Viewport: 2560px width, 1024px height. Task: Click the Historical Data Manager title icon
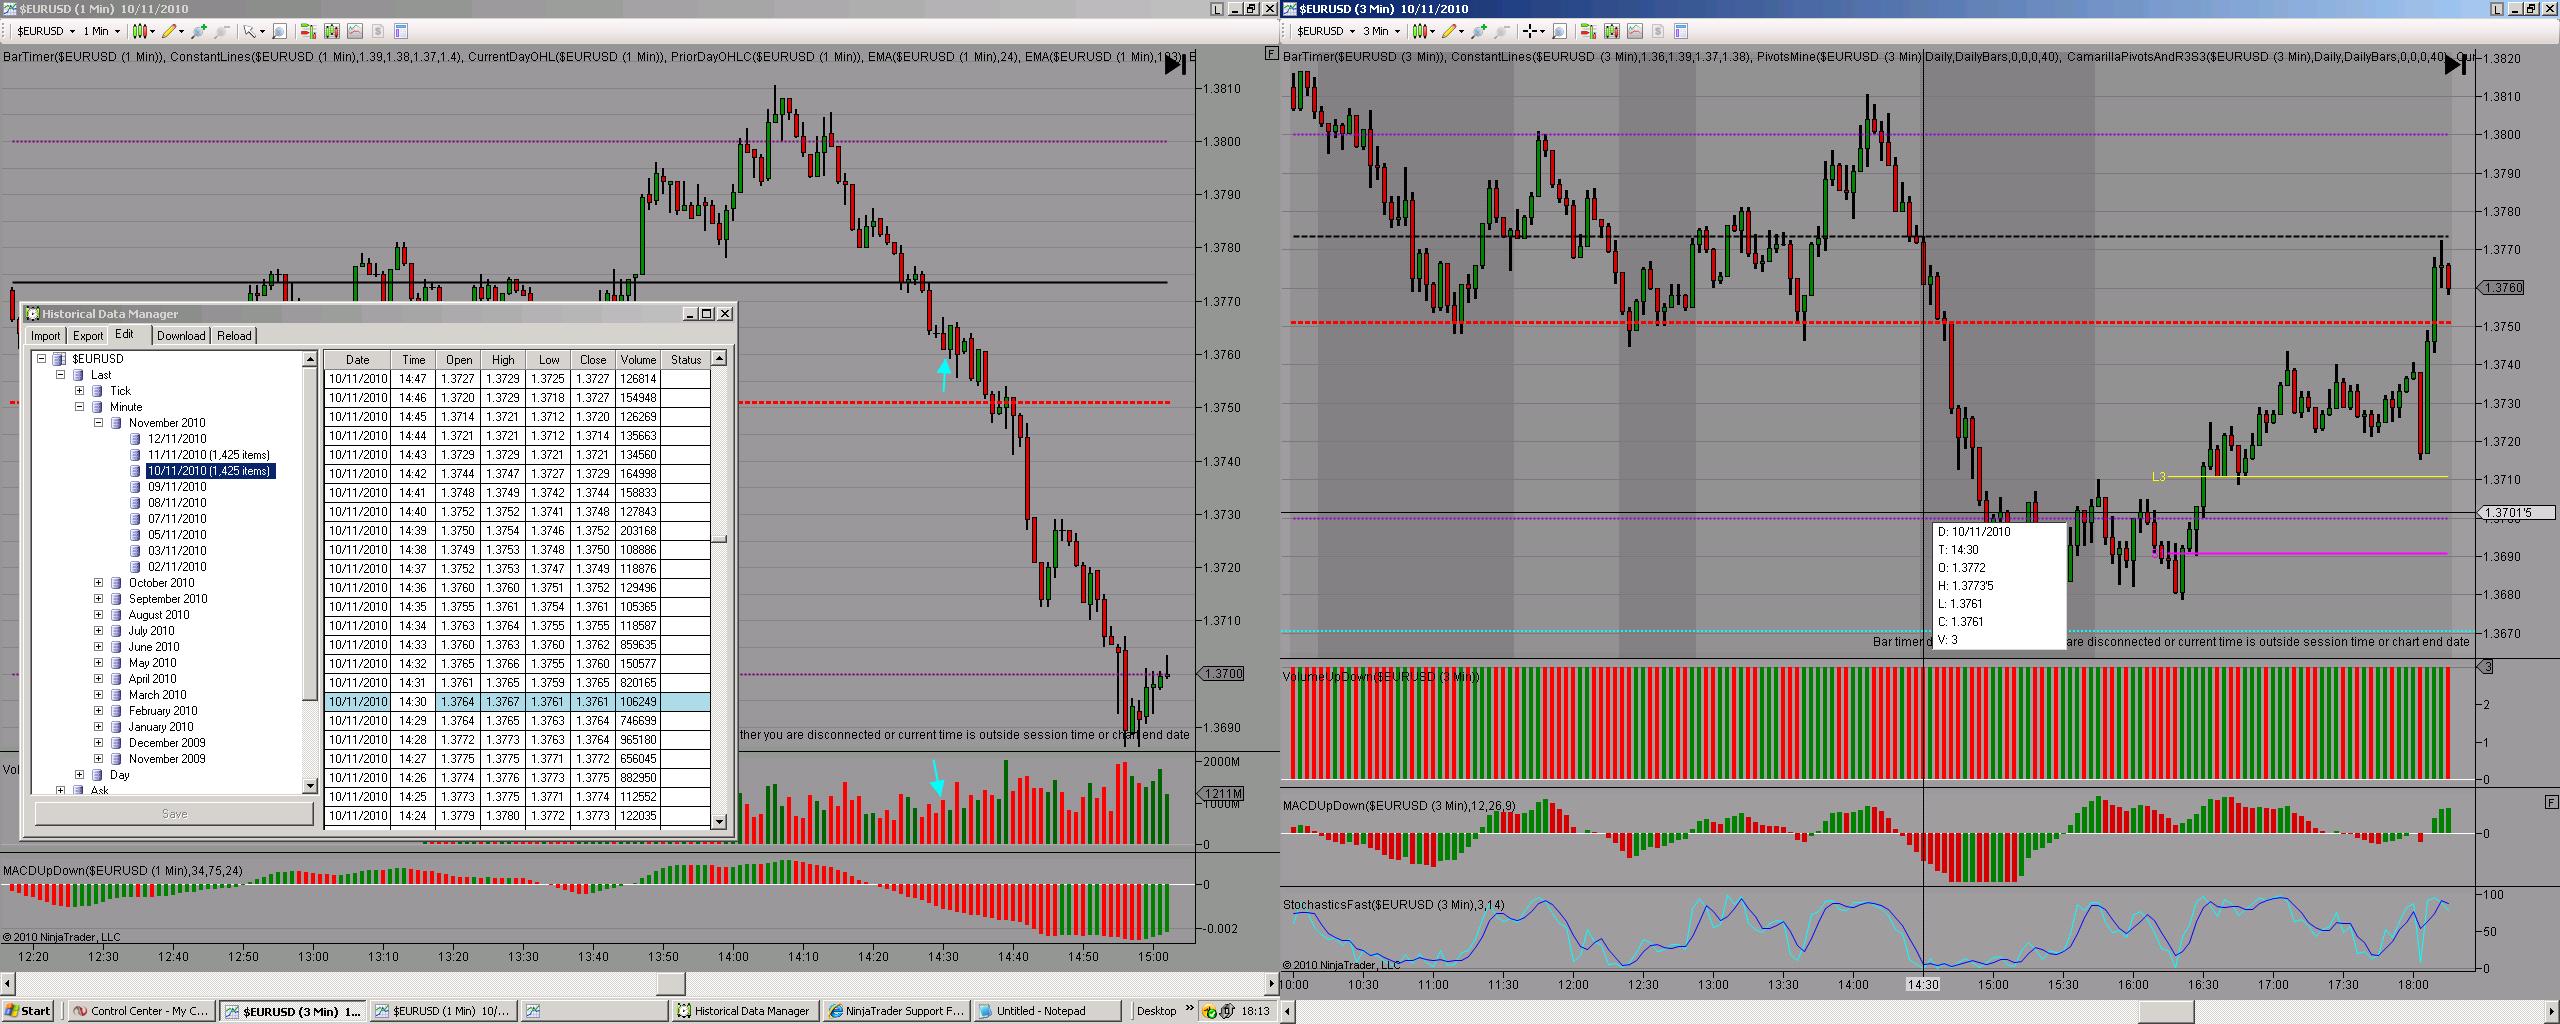[x=31, y=314]
